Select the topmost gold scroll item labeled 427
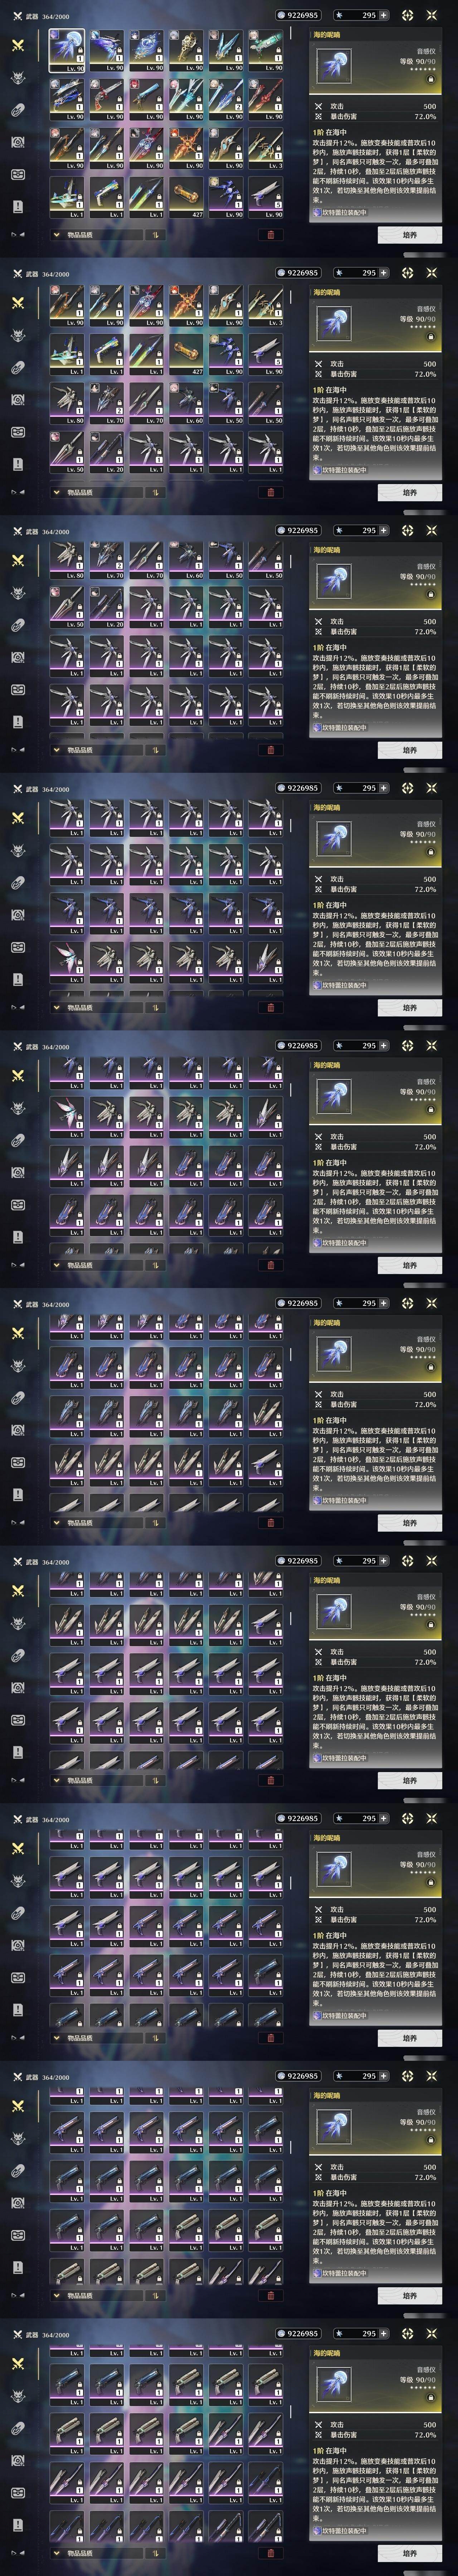Image resolution: width=458 pixels, height=2576 pixels. click(187, 198)
